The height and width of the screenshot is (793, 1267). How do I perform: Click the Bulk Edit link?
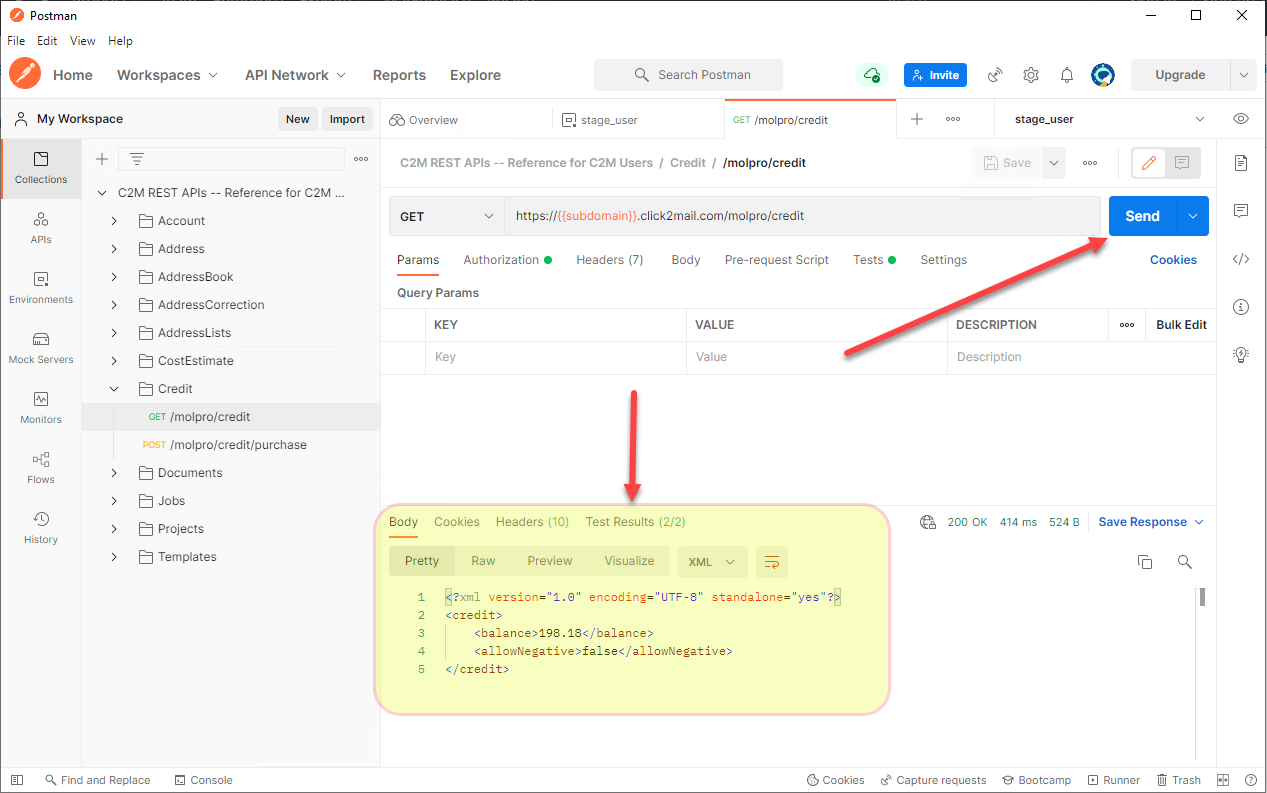tap(1181, 325)
